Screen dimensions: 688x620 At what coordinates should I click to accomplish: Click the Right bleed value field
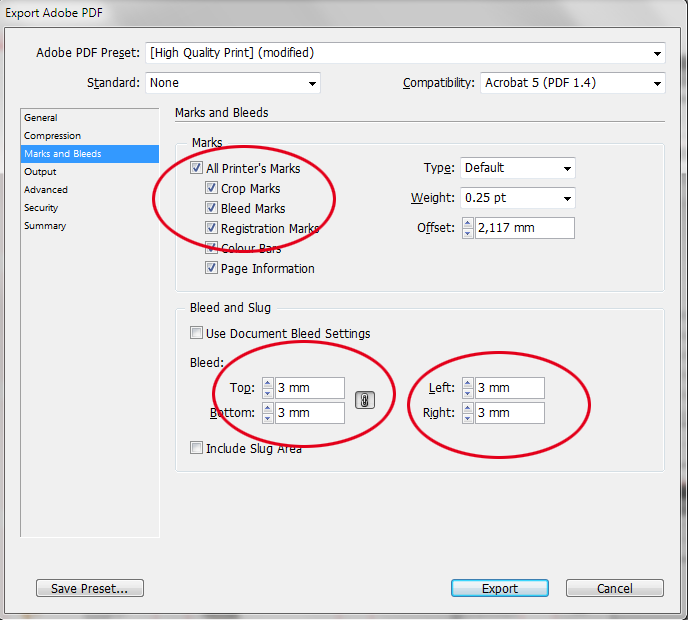(509, 413)
